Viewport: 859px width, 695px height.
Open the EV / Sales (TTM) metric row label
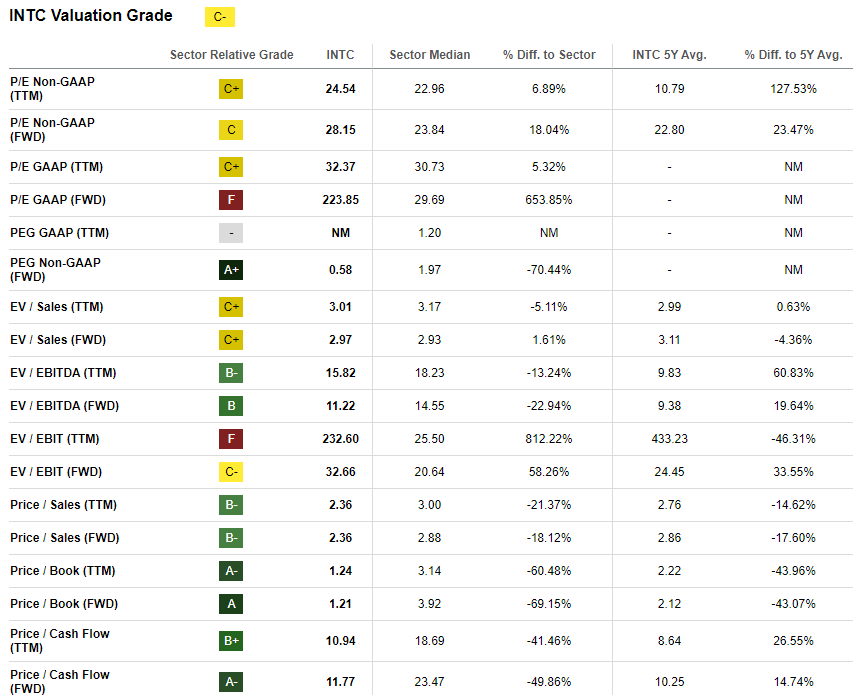57,307
